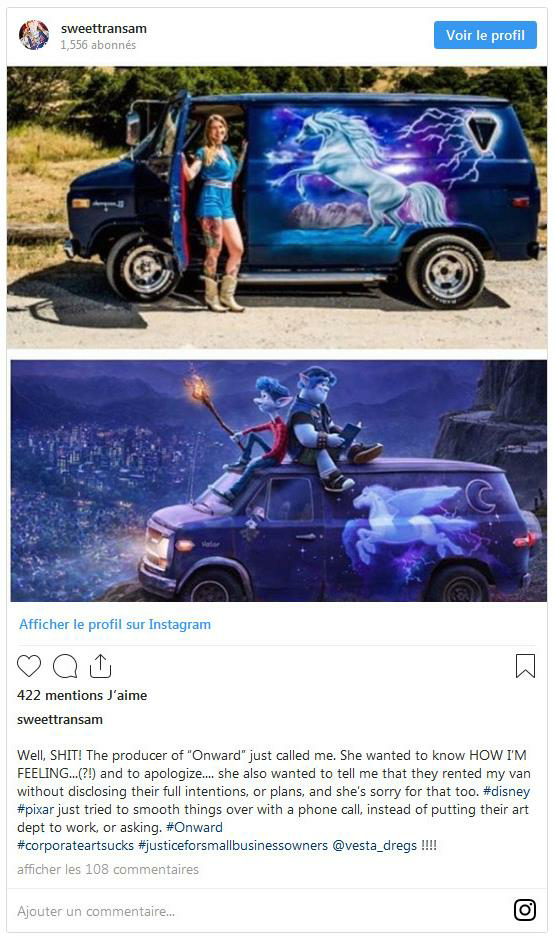The width and height of the screenshot is (555, 941).
Task: Open #justiceforsmallbusinessowners hashtag
Action: [233, 845]
